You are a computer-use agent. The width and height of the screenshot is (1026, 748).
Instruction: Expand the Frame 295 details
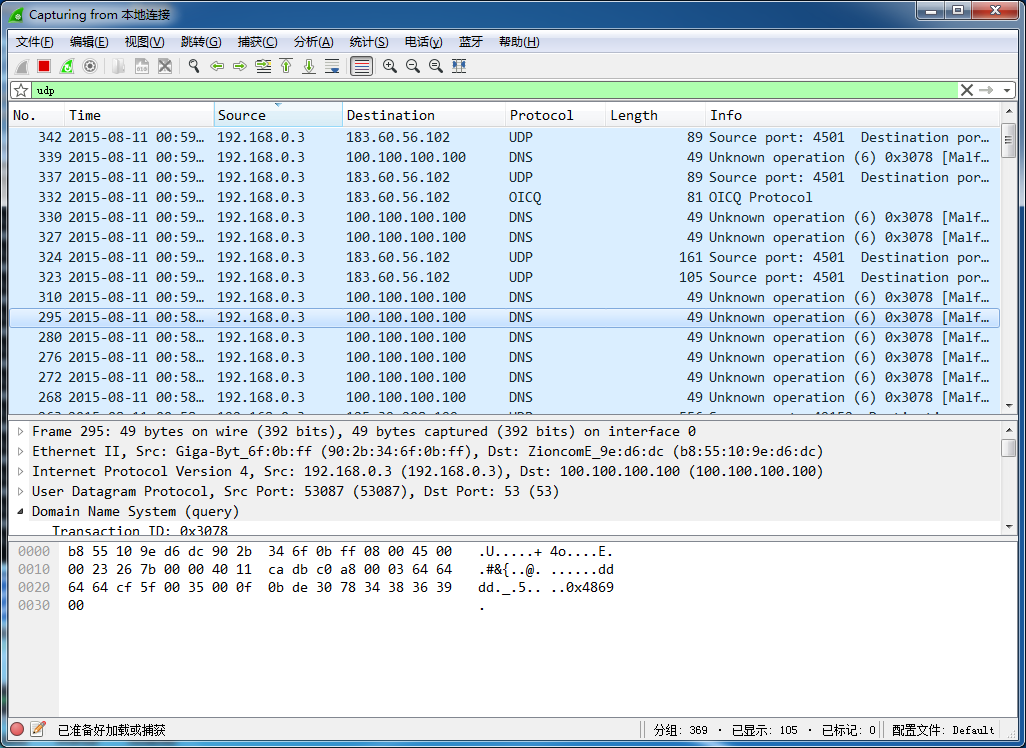click(22, 431)
